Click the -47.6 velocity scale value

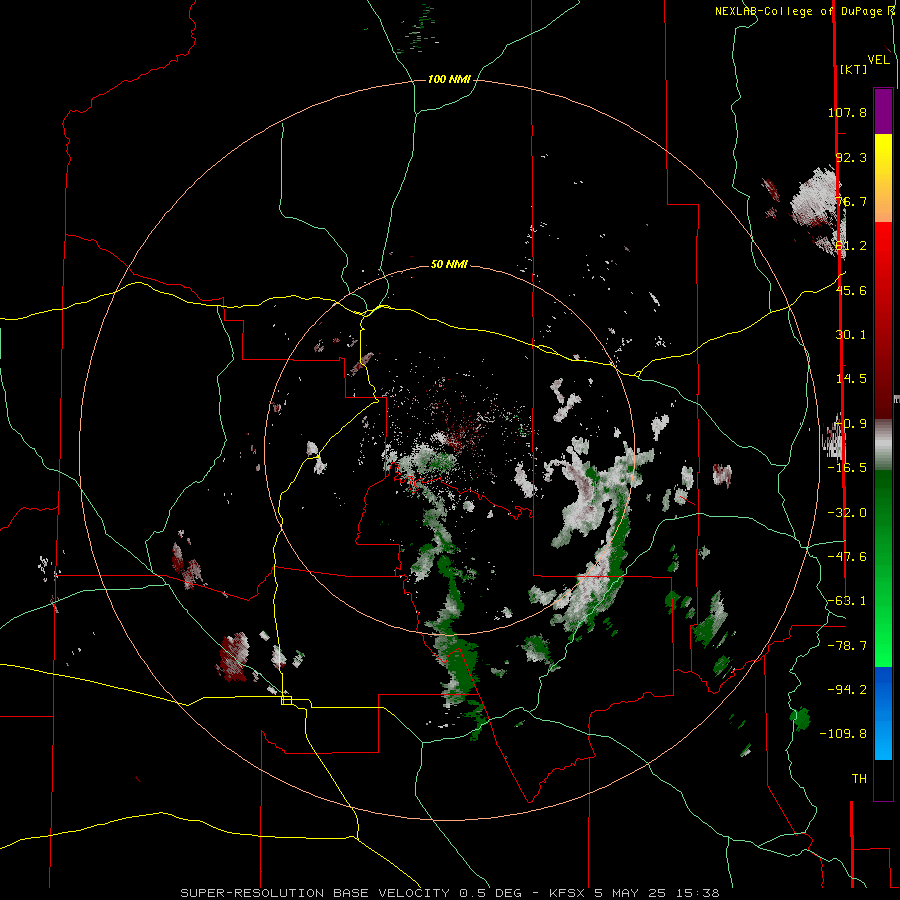pos(847,557)
